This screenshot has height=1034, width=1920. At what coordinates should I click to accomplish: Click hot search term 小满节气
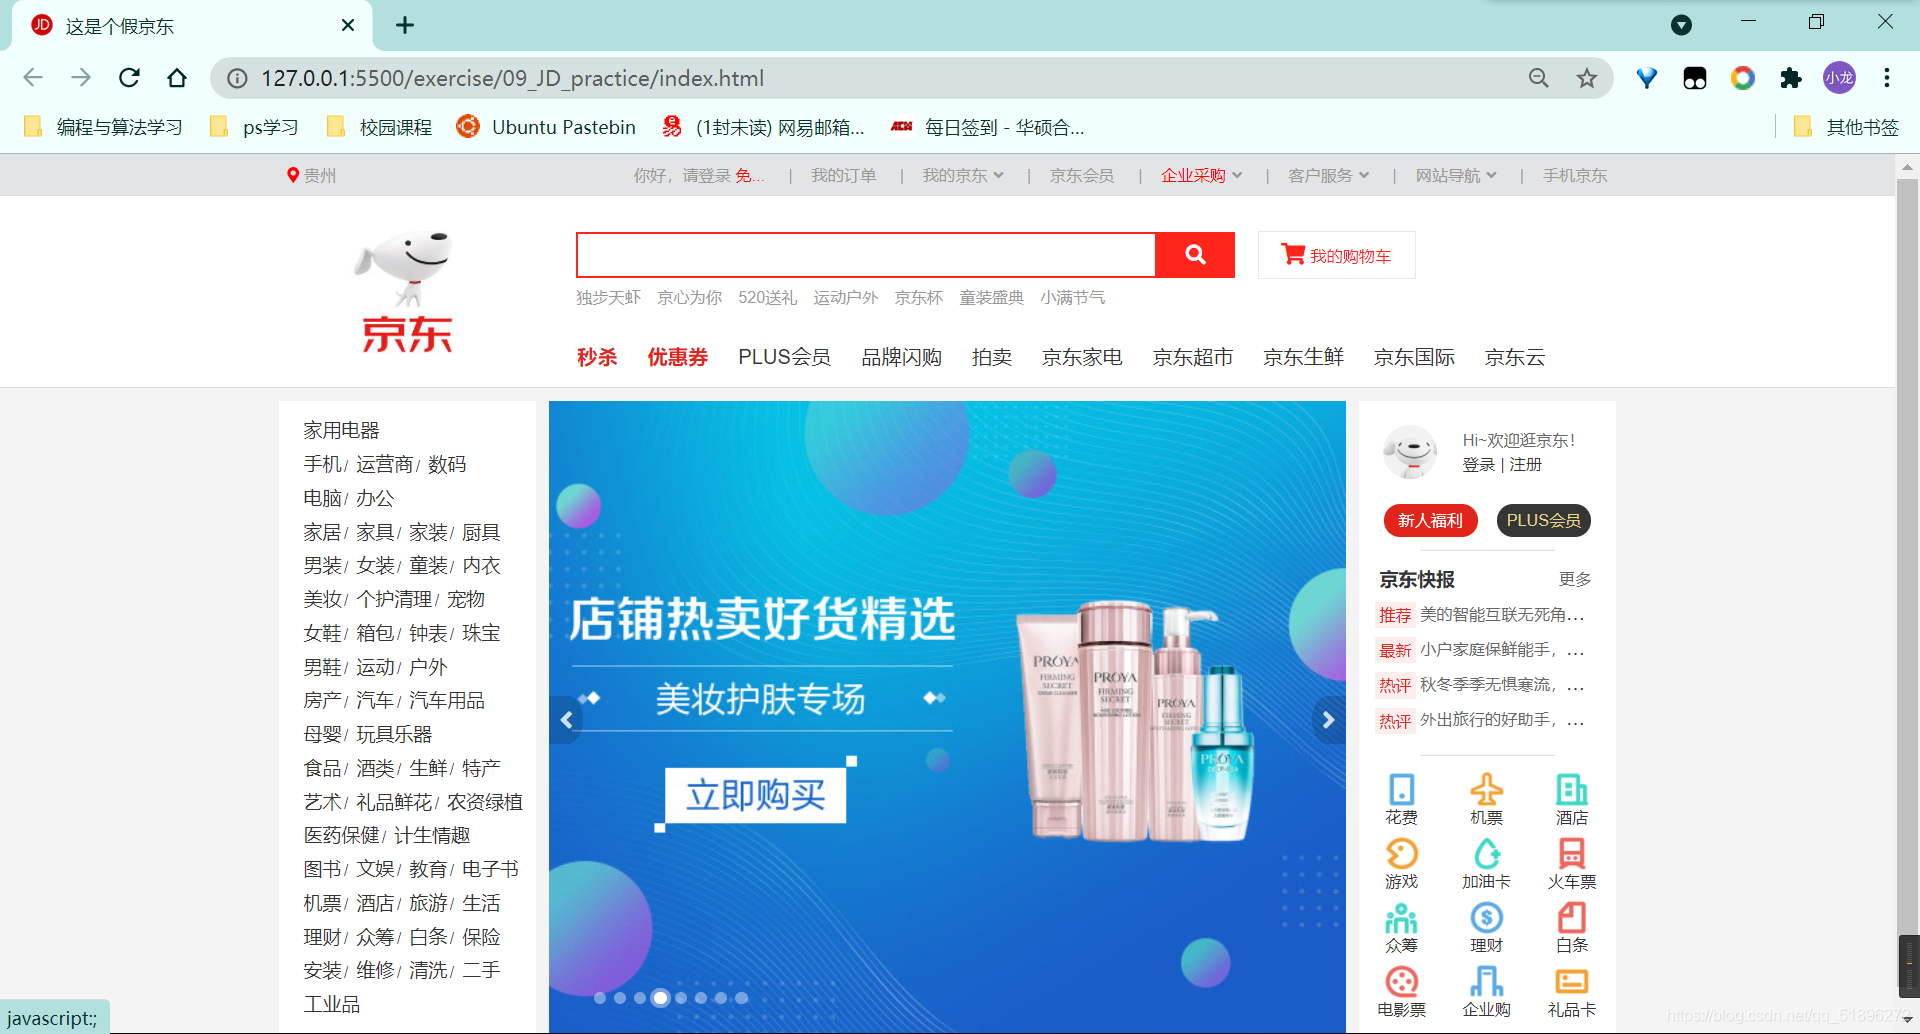(x=1072, y=297)
